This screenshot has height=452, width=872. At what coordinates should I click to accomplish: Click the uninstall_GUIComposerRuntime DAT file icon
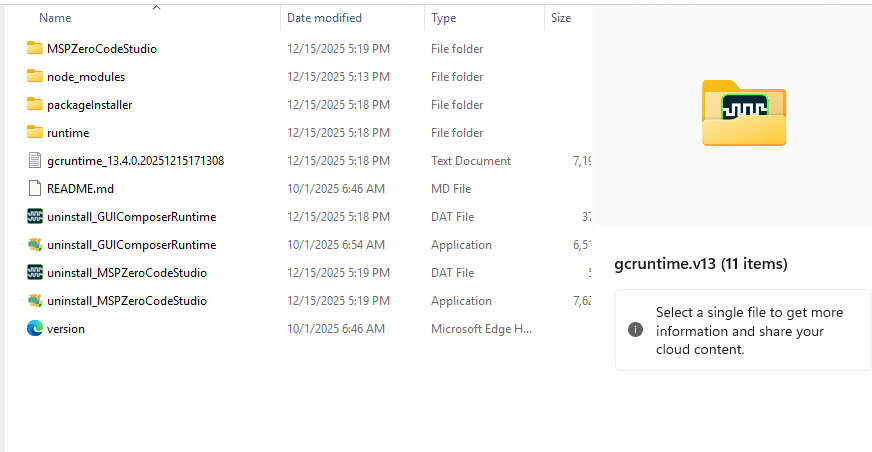click(x=35, y=216)
